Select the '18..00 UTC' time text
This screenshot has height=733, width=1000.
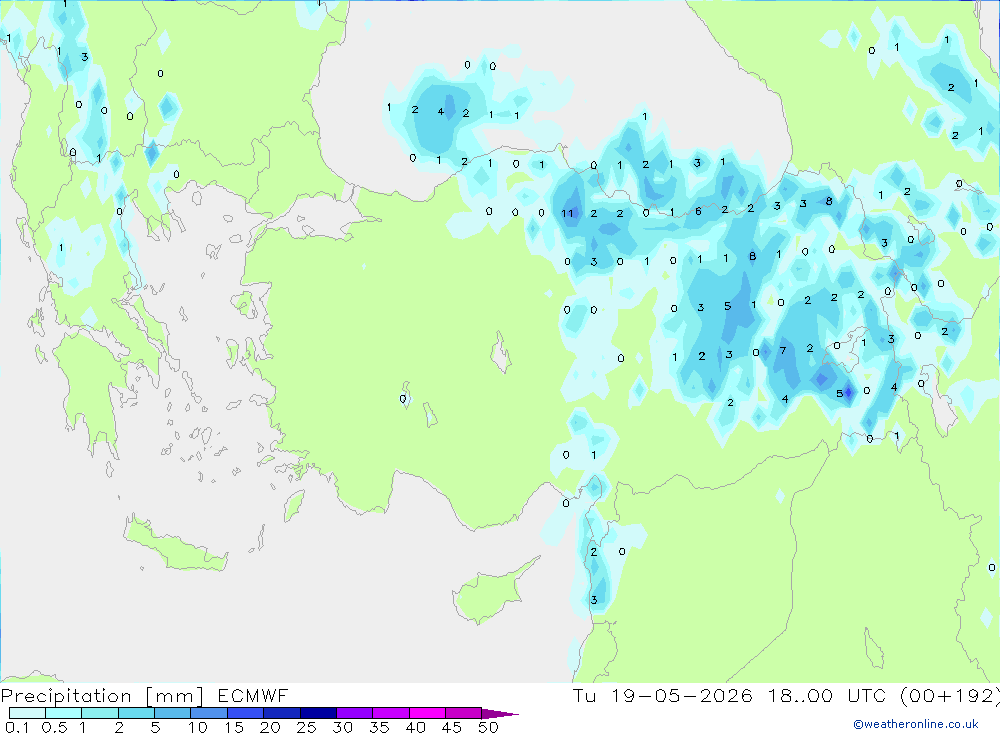coord(827,696)
